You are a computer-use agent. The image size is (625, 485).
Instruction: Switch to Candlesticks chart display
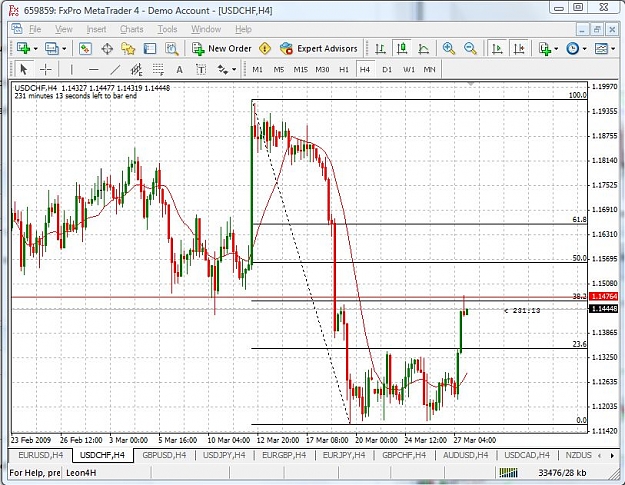tap(402, 49)
